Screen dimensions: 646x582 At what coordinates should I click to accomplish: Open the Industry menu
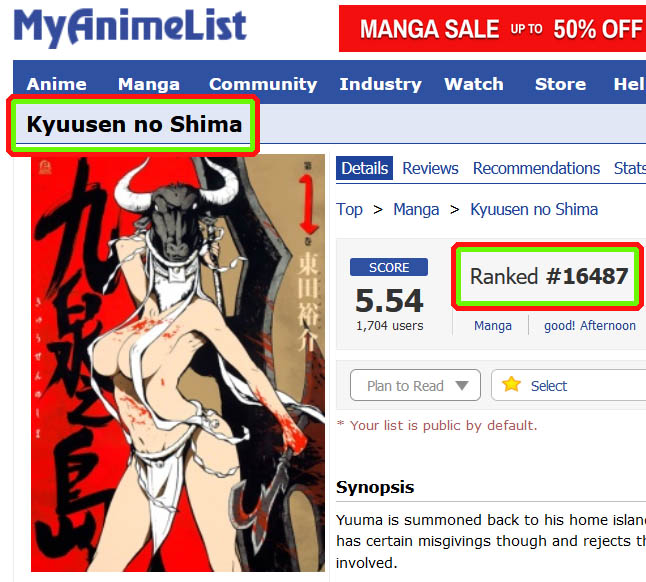380,84
